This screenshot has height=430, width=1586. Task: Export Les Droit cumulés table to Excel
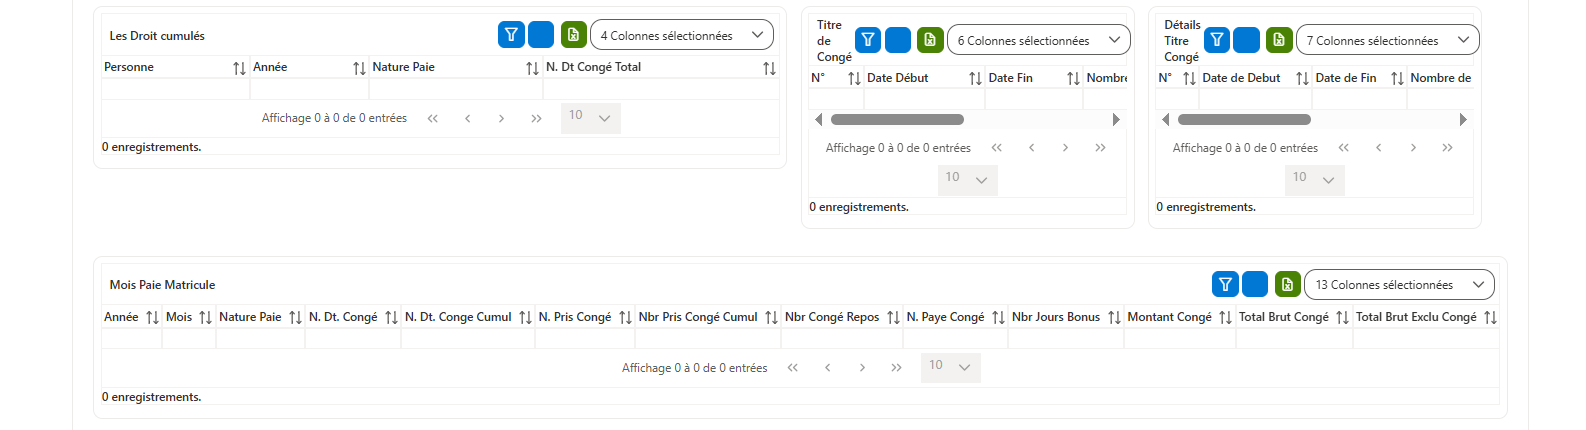pos(574,35)
